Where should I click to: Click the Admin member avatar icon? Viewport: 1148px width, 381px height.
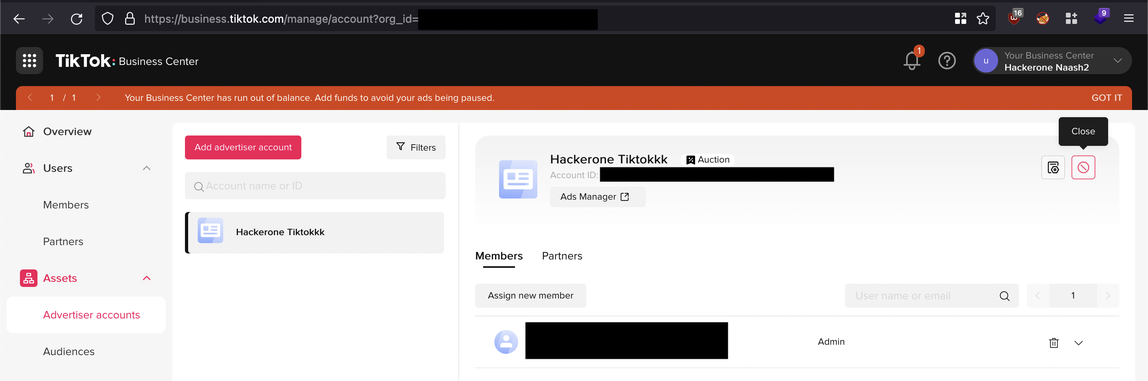(506, 341)
